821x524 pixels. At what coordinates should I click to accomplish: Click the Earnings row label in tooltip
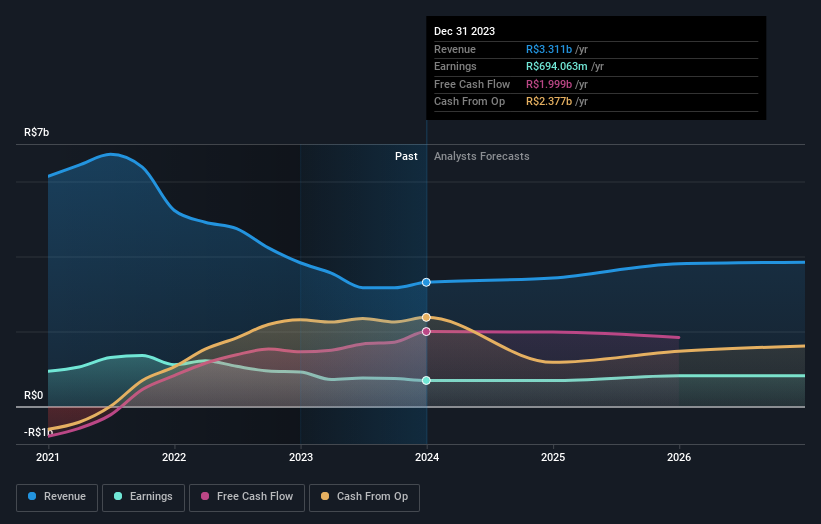[x=456, y=66]
